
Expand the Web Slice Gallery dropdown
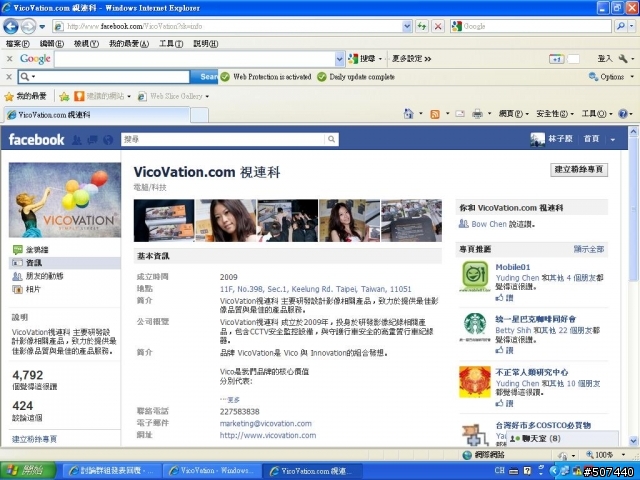pos(207,96)
